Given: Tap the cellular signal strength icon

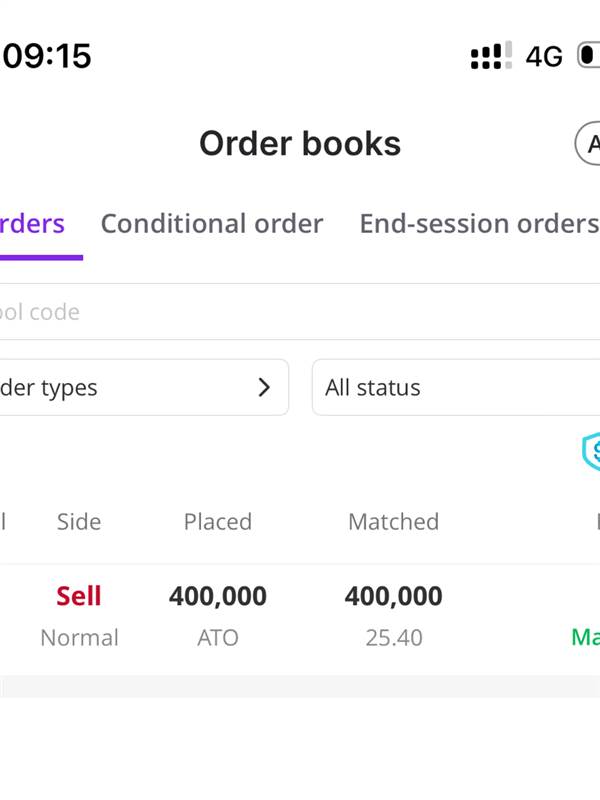Looking at the screenshot, I should pyautogui.click(x=491, y=55).
